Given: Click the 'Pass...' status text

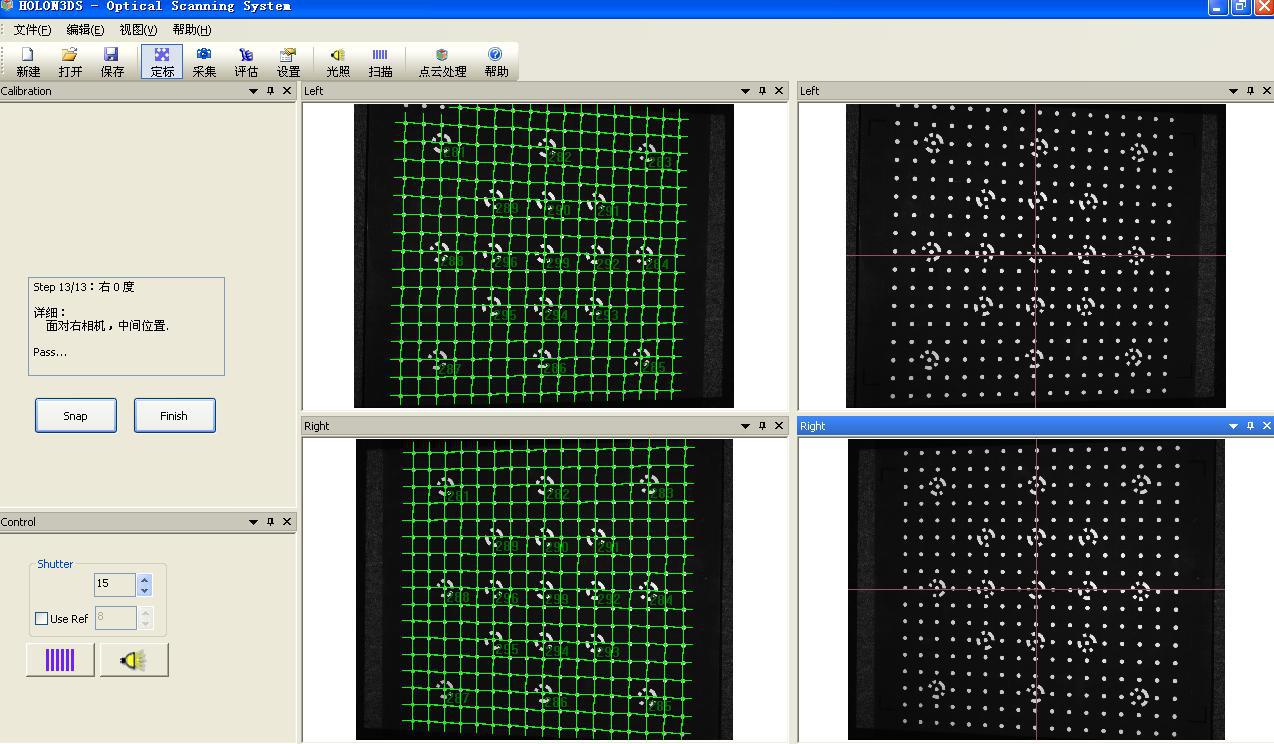Looking at the screenshot, I should click(x=50, y=352).
